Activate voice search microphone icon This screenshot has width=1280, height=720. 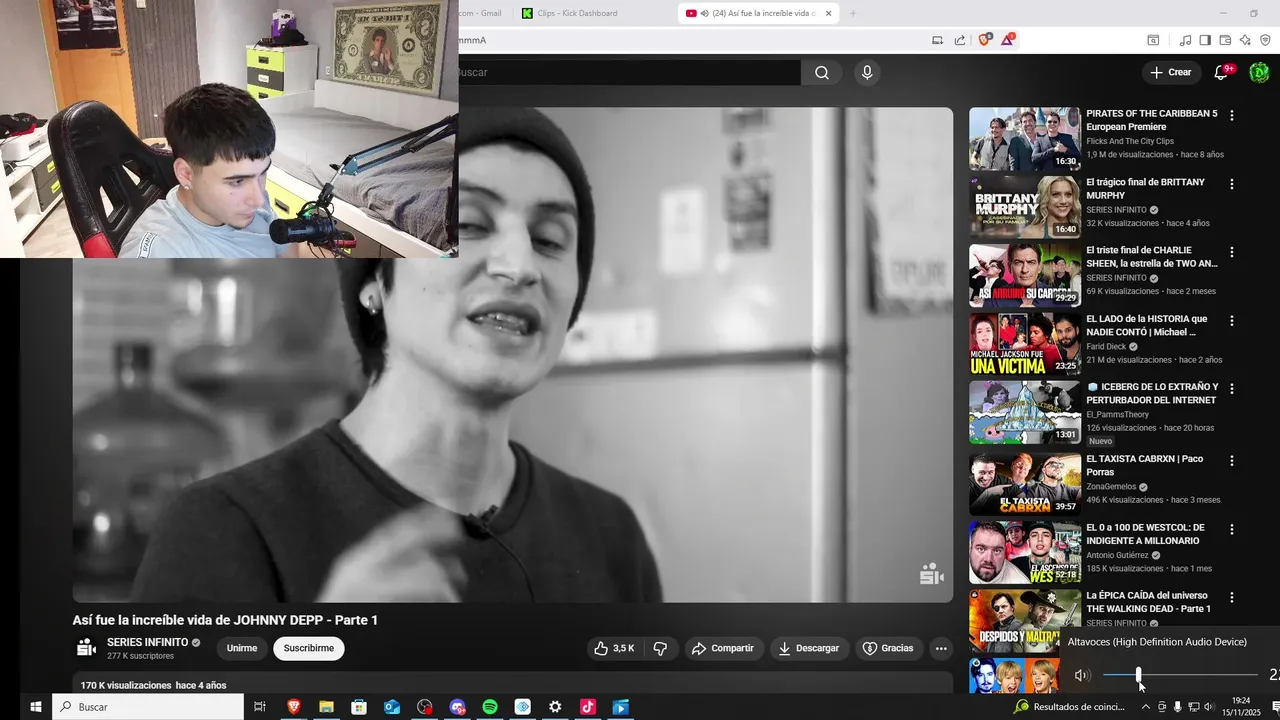(867, 72)
